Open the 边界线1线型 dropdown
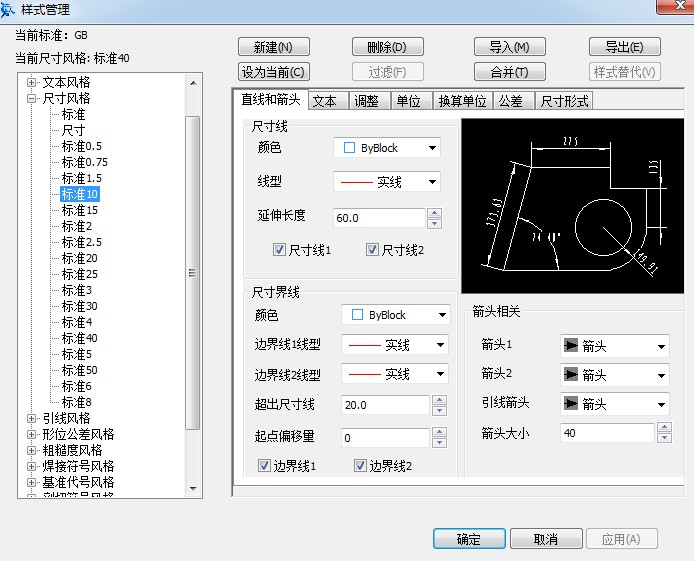 (x=395, y=345)
